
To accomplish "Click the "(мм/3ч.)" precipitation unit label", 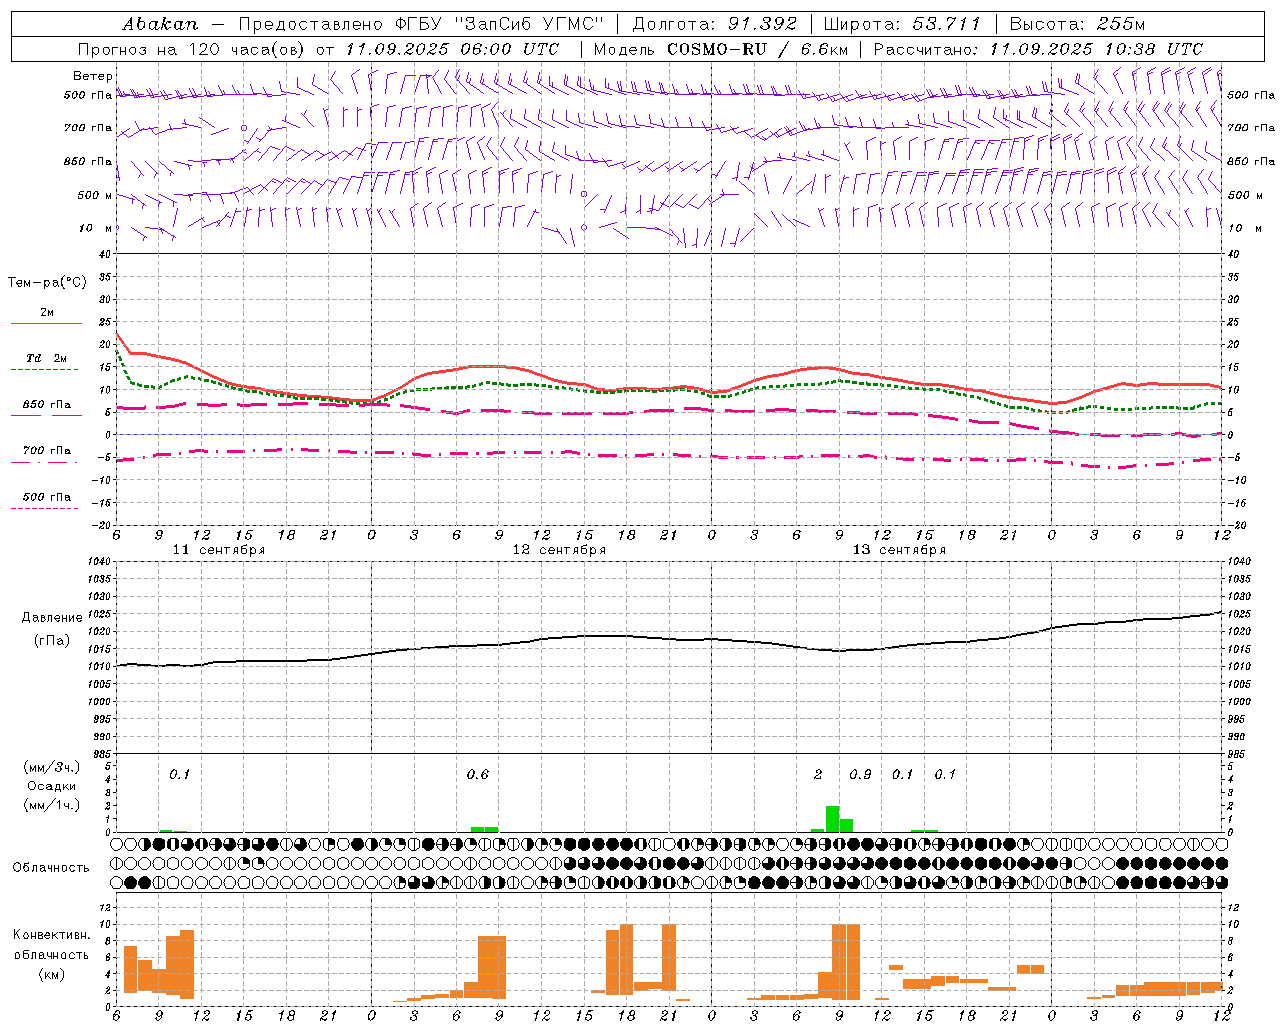I will 51,767.
